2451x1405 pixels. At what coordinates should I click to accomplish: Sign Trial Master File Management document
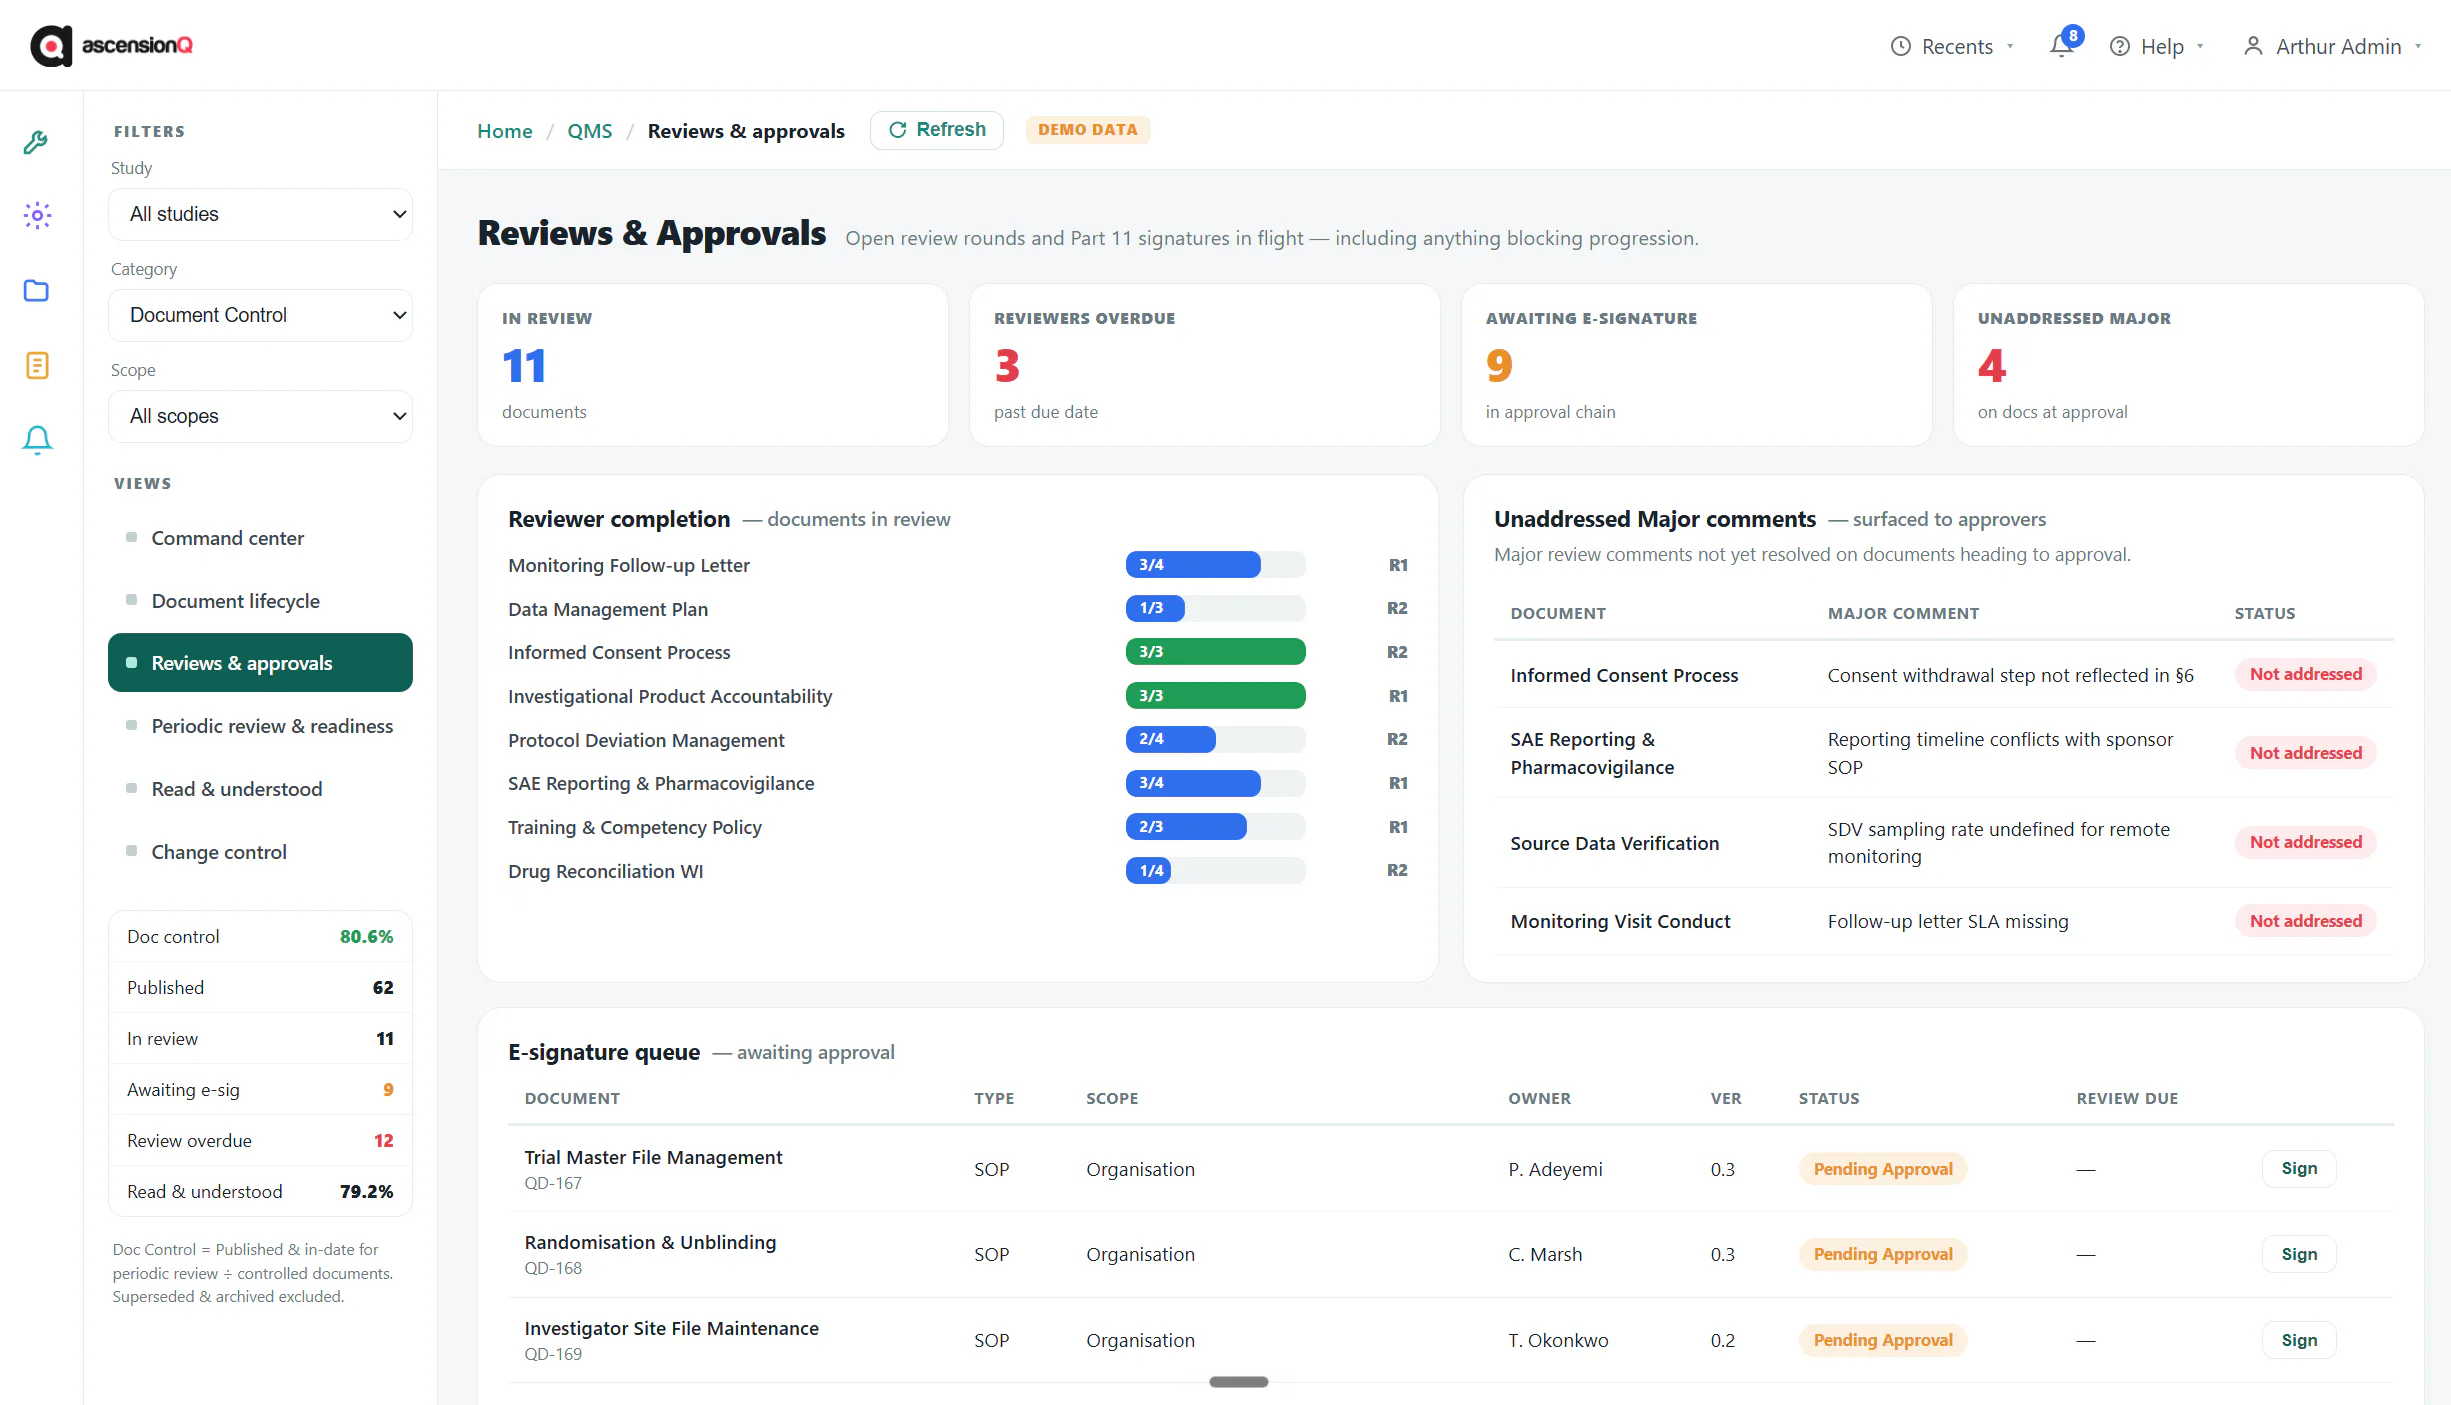click(x=2299, y=1169)
